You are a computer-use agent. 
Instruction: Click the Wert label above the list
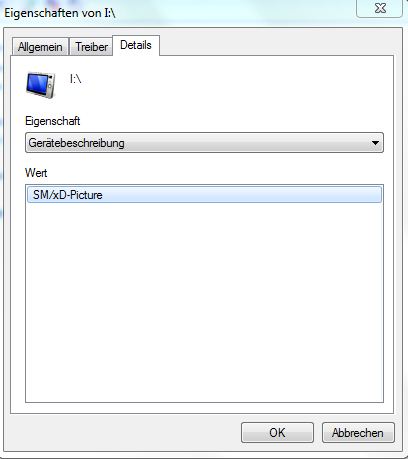pos(36,173)
